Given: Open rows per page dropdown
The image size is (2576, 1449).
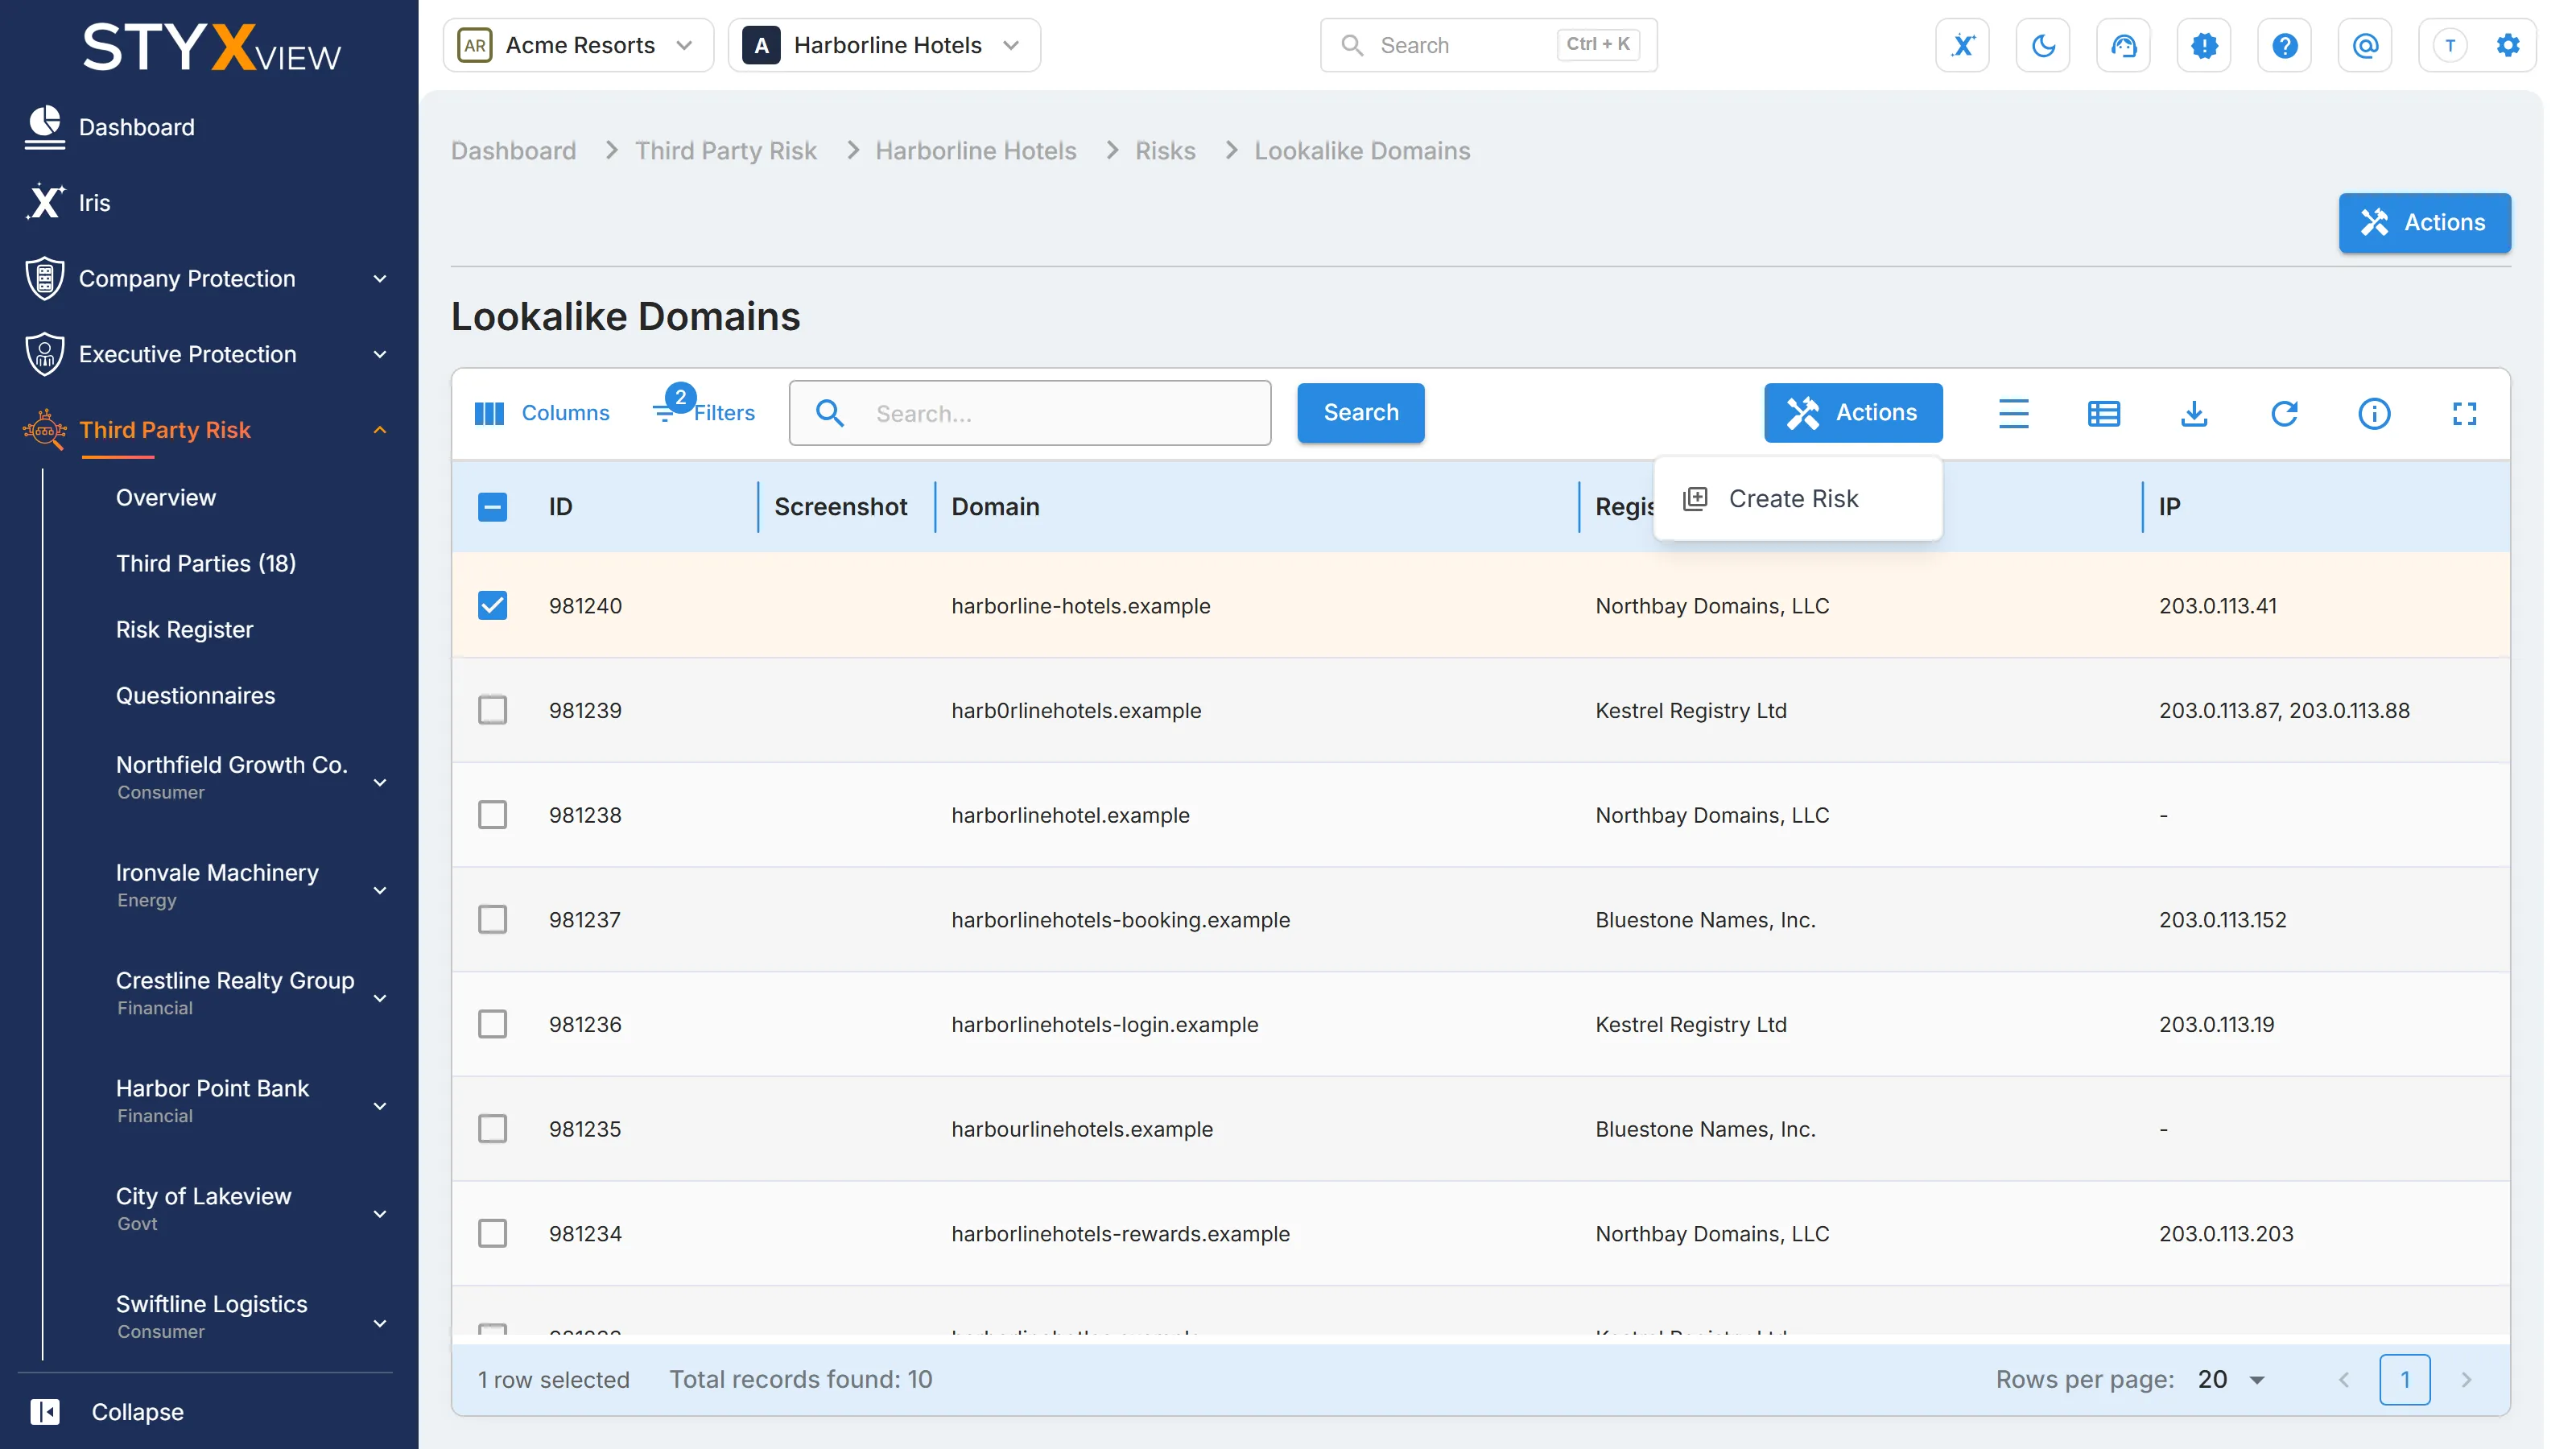Looking at the screenshot, I should (2232, 1379).
